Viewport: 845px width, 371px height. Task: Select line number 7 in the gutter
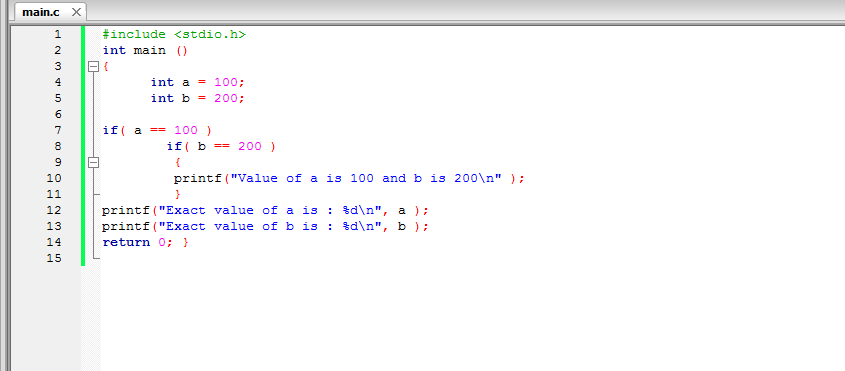[x=58, y=130]
